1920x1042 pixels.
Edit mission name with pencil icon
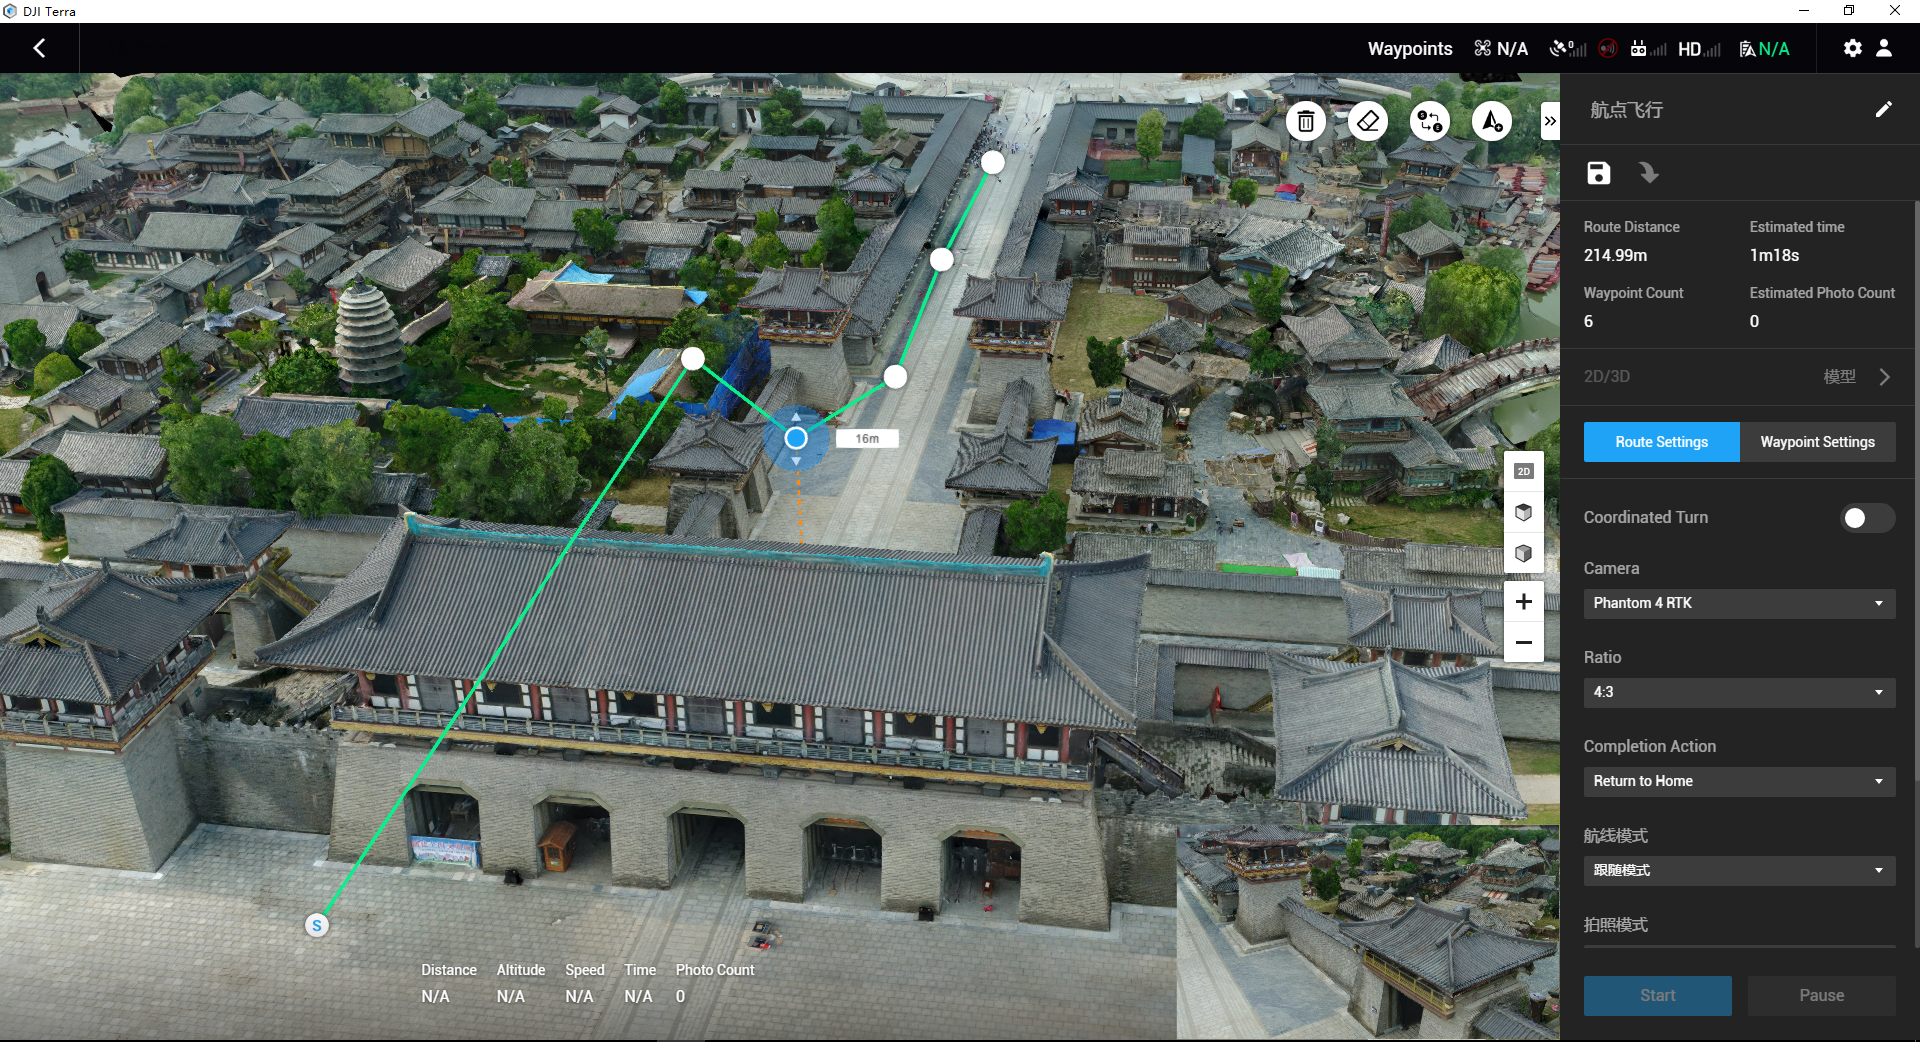pyautogui.click(x=1883, y=109)
